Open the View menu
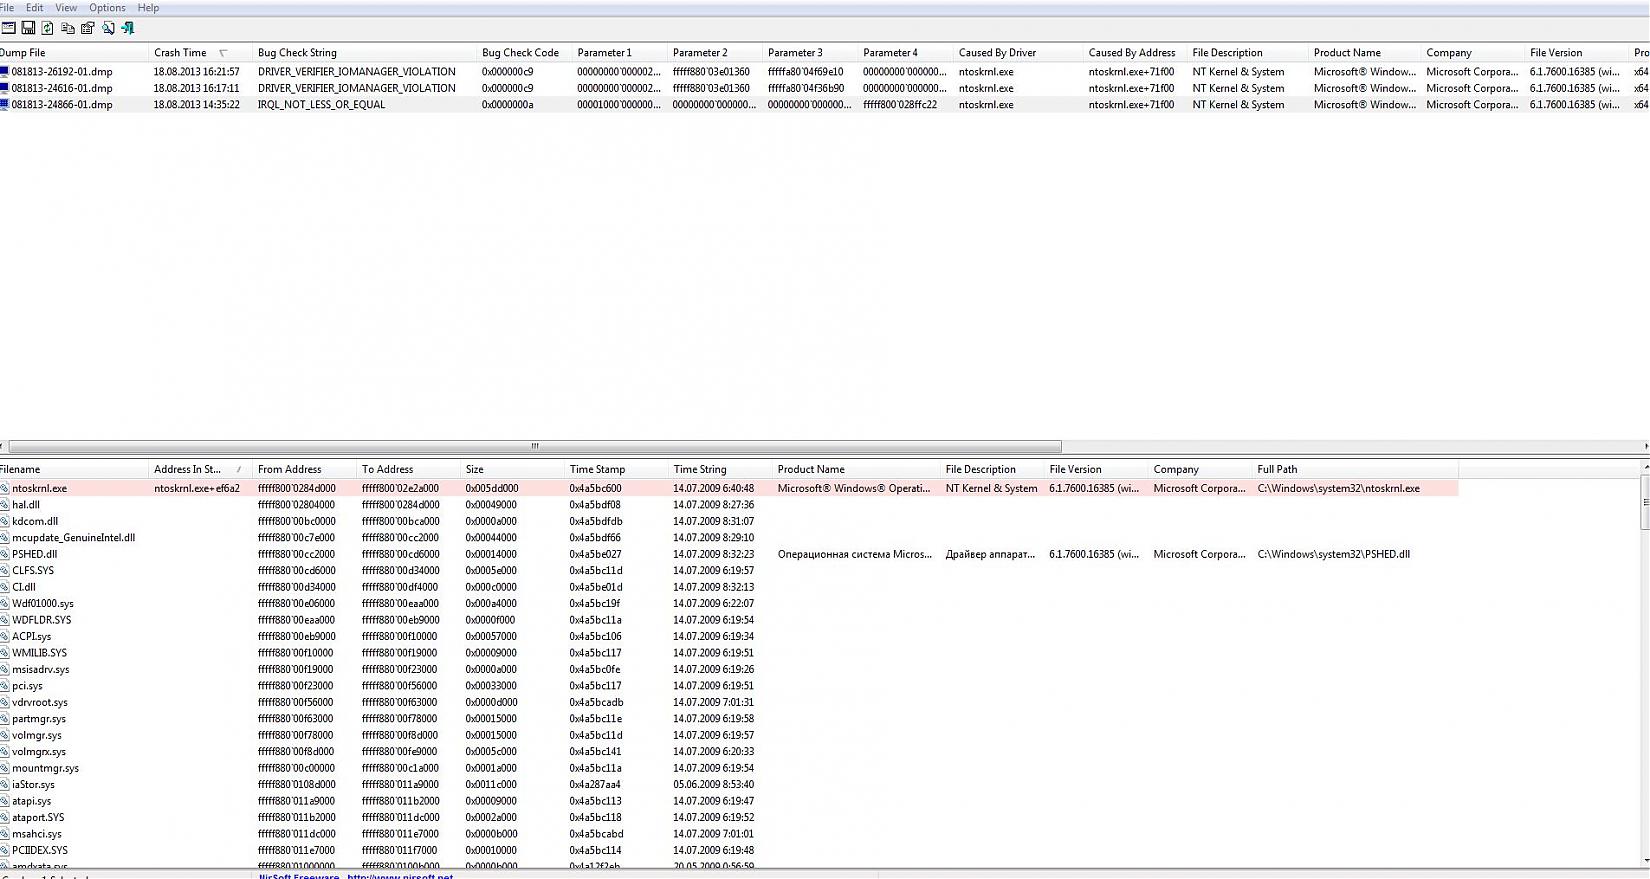Viewport: 1650px width, 879px height. 66,8
